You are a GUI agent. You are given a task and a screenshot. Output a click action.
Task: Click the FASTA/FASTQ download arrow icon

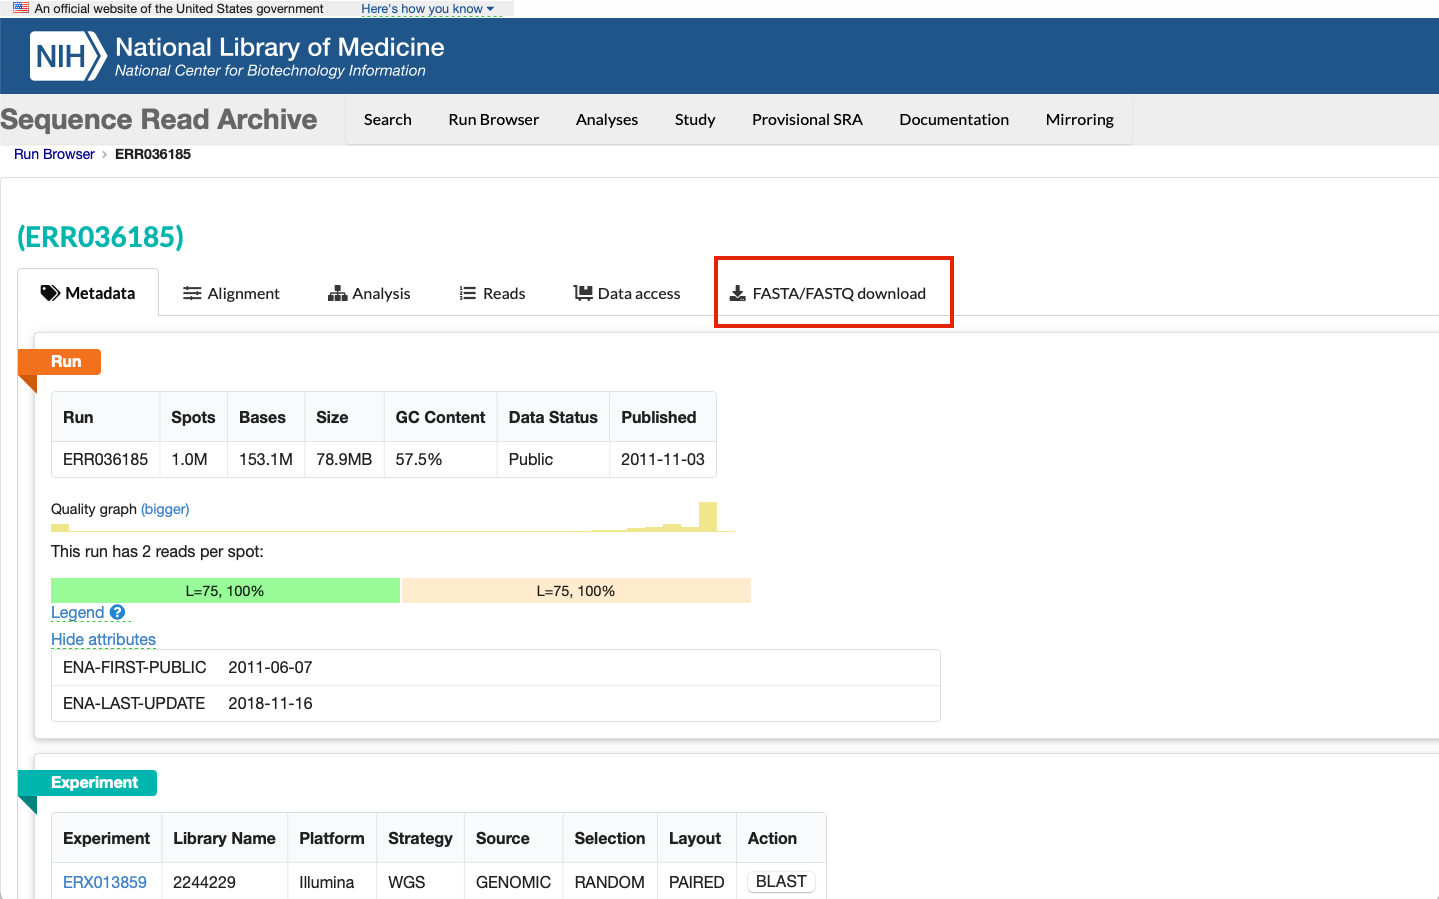[x=737, y=293]
